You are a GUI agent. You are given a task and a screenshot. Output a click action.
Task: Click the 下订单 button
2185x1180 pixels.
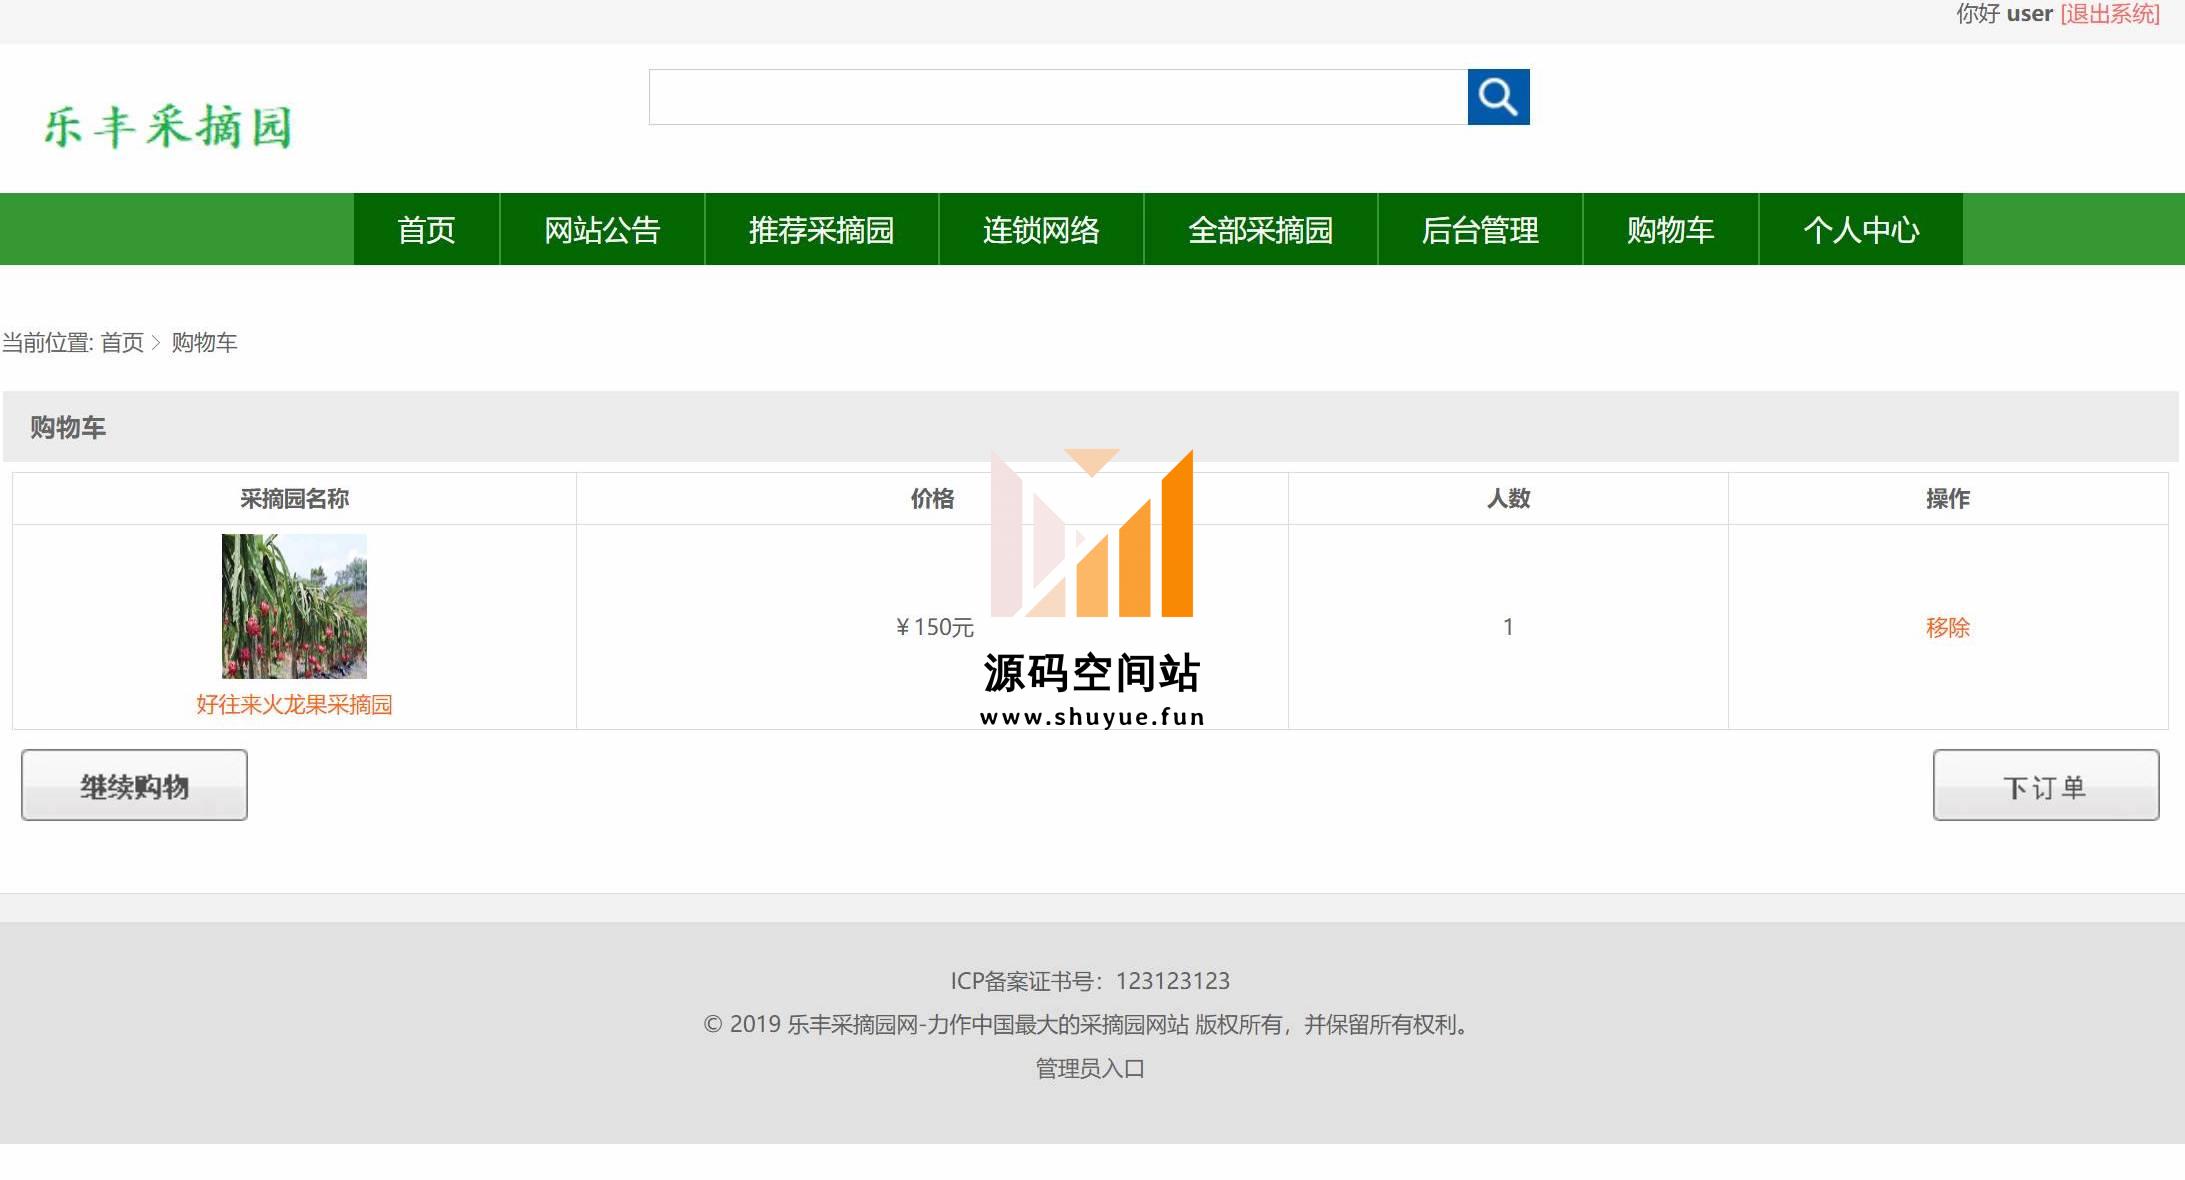point(2046,785)
